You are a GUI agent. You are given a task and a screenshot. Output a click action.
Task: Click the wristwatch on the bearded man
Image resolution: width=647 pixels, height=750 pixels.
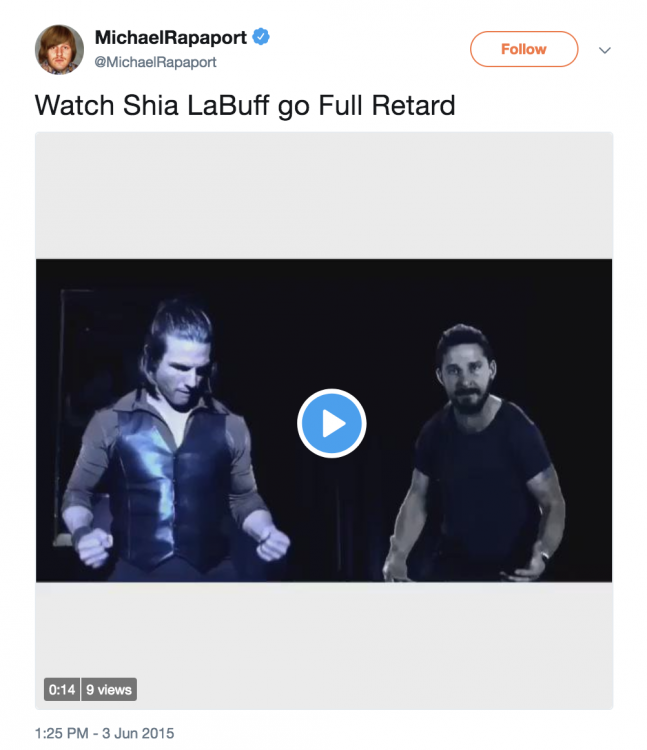tap(545, 557)
